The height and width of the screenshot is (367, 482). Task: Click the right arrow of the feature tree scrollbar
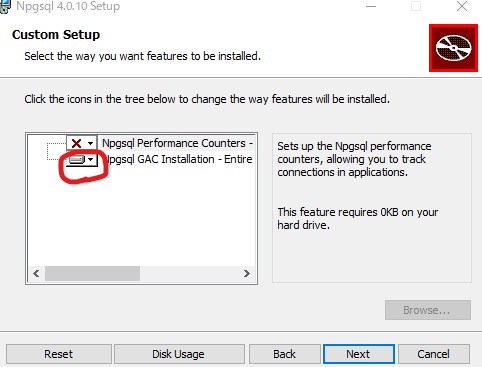pyautogui.click(x=247, y=274)
